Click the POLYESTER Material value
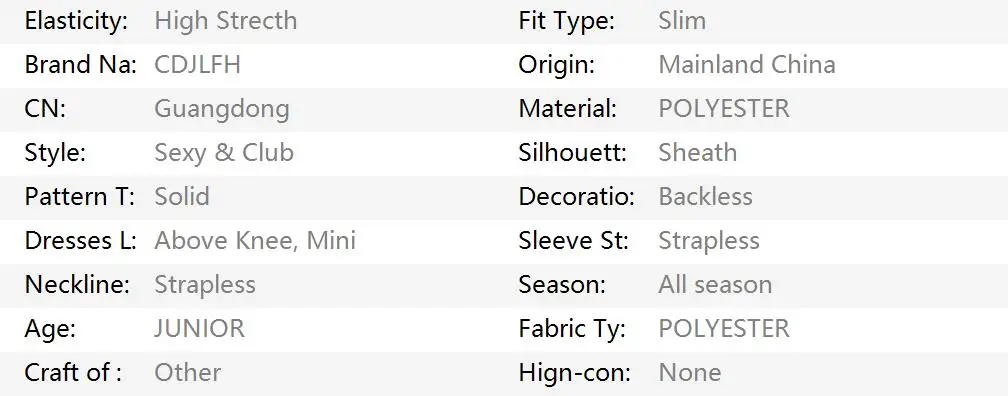 (x=724, y=109)
